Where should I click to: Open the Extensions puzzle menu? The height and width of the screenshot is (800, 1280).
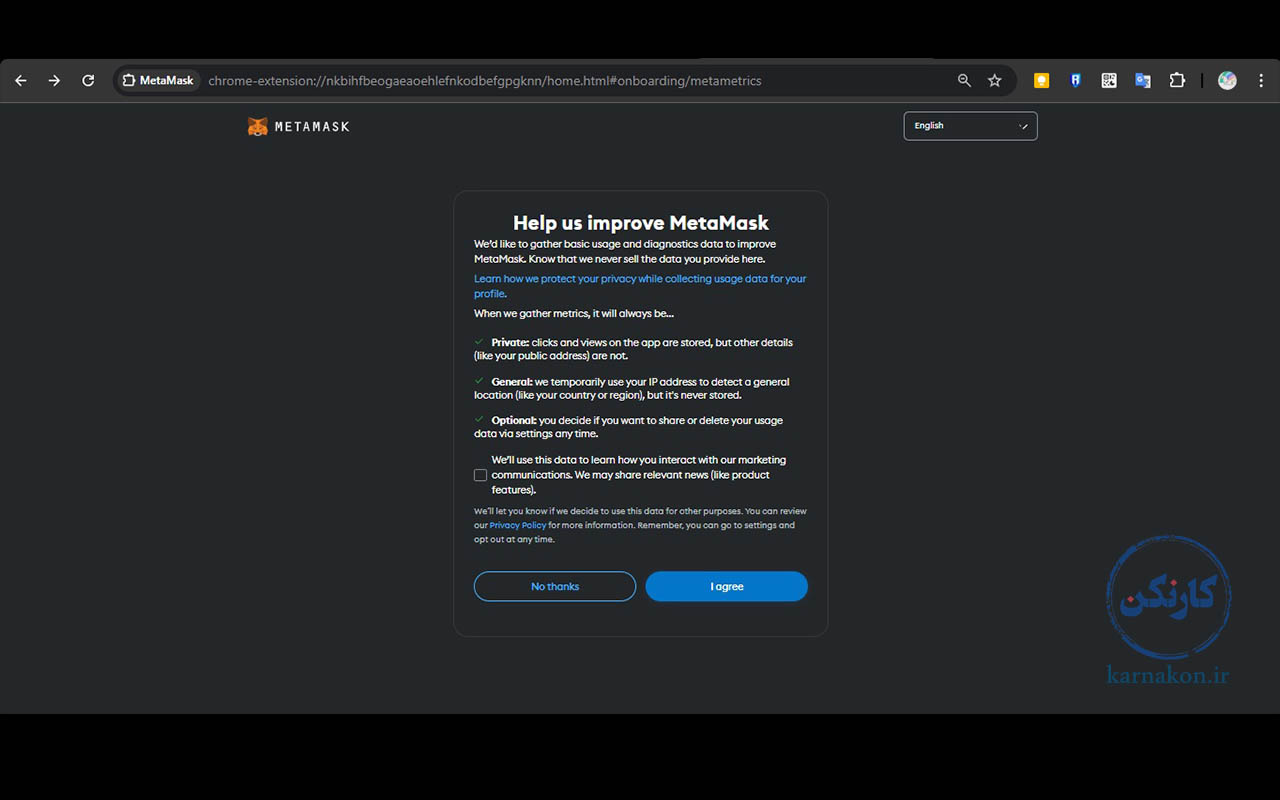[1177, 81]
